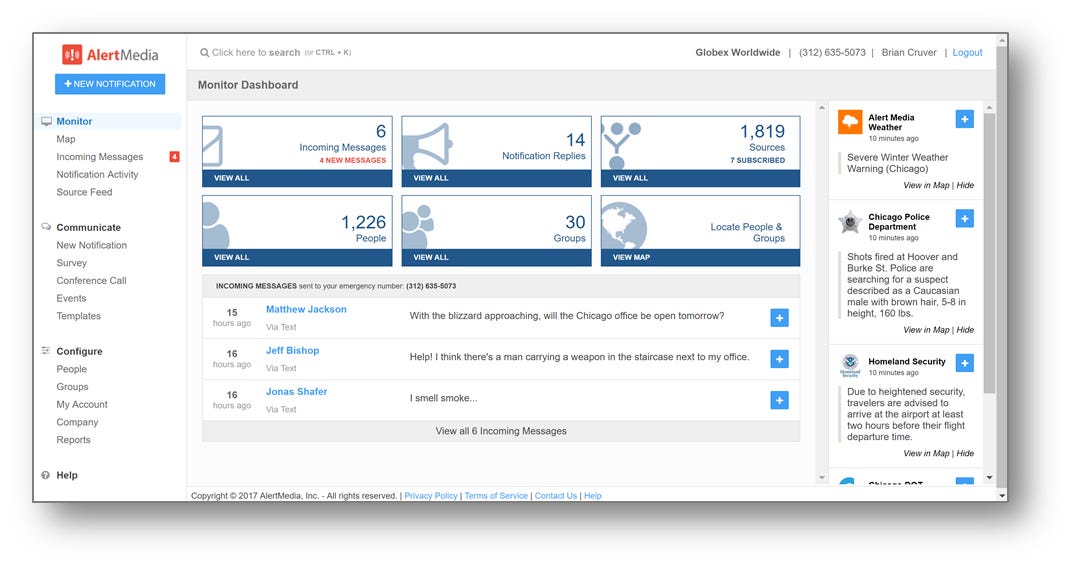Image resolution: width=1074 pixels, height=568 pixels.
Task: Open My Account in the sidebar
Action: click(x=82, y=405)
